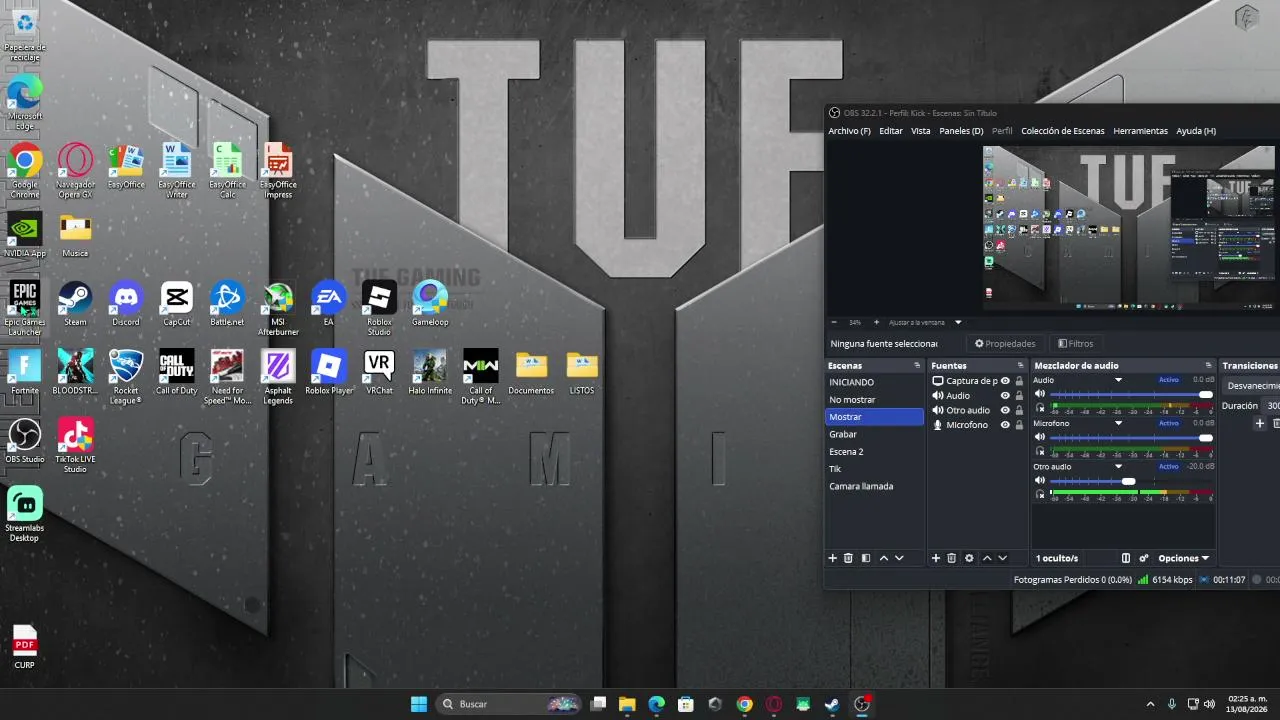Open the taskbar clock and date
Screen dimensions: 1280x720
click(x=1248, y=704)
